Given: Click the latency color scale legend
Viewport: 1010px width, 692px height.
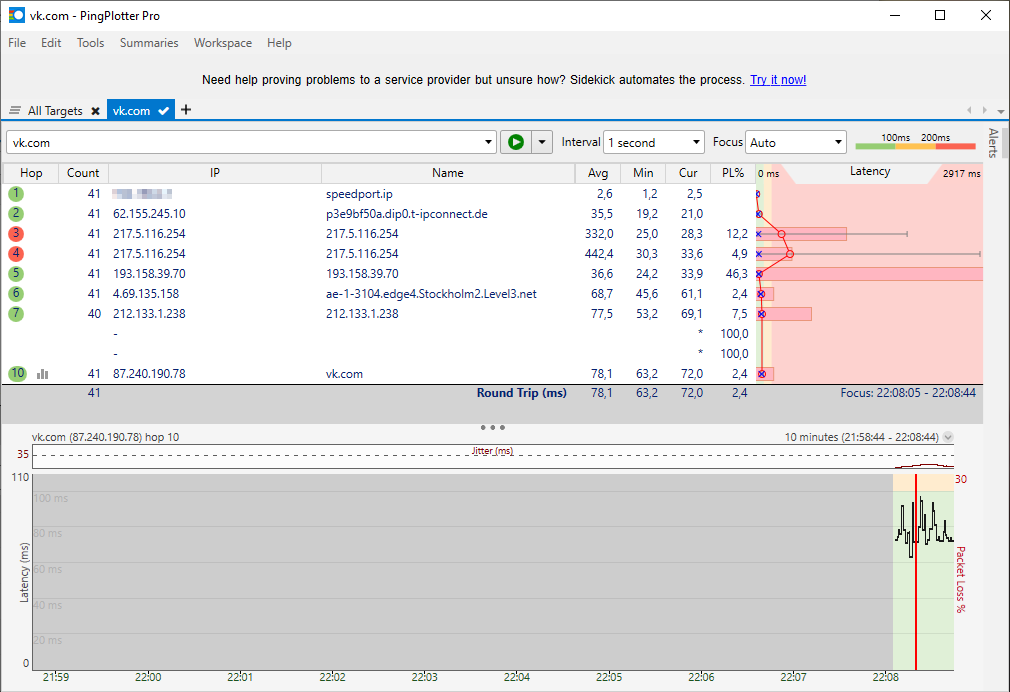Looking at the screenshot, I should coord(915,141).
